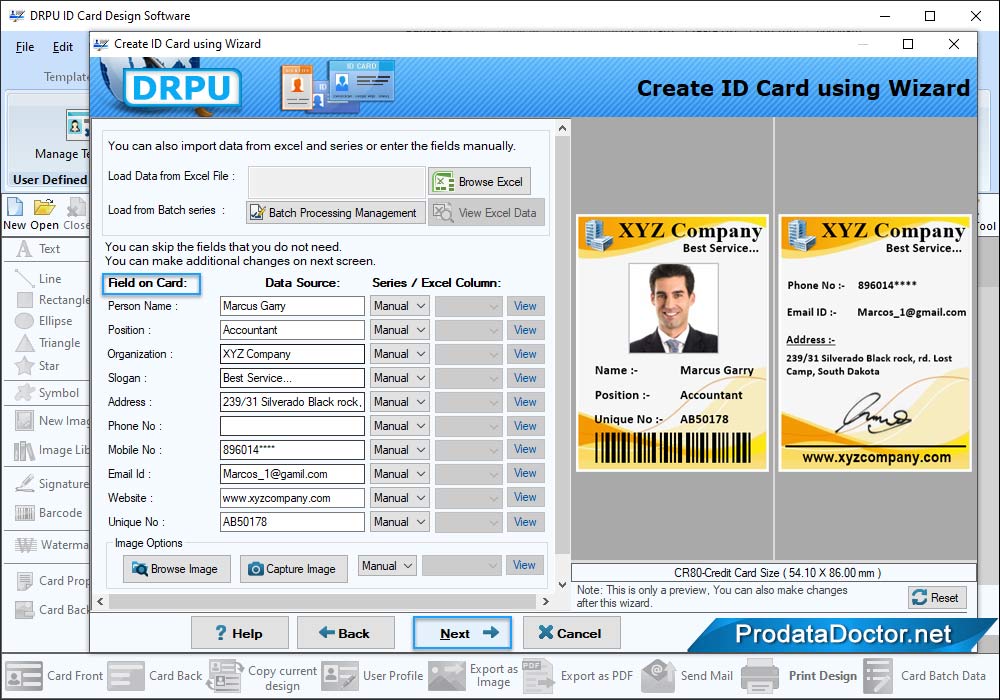
Task: Click the New Image tool icon
Action: [x=24, y=421]
